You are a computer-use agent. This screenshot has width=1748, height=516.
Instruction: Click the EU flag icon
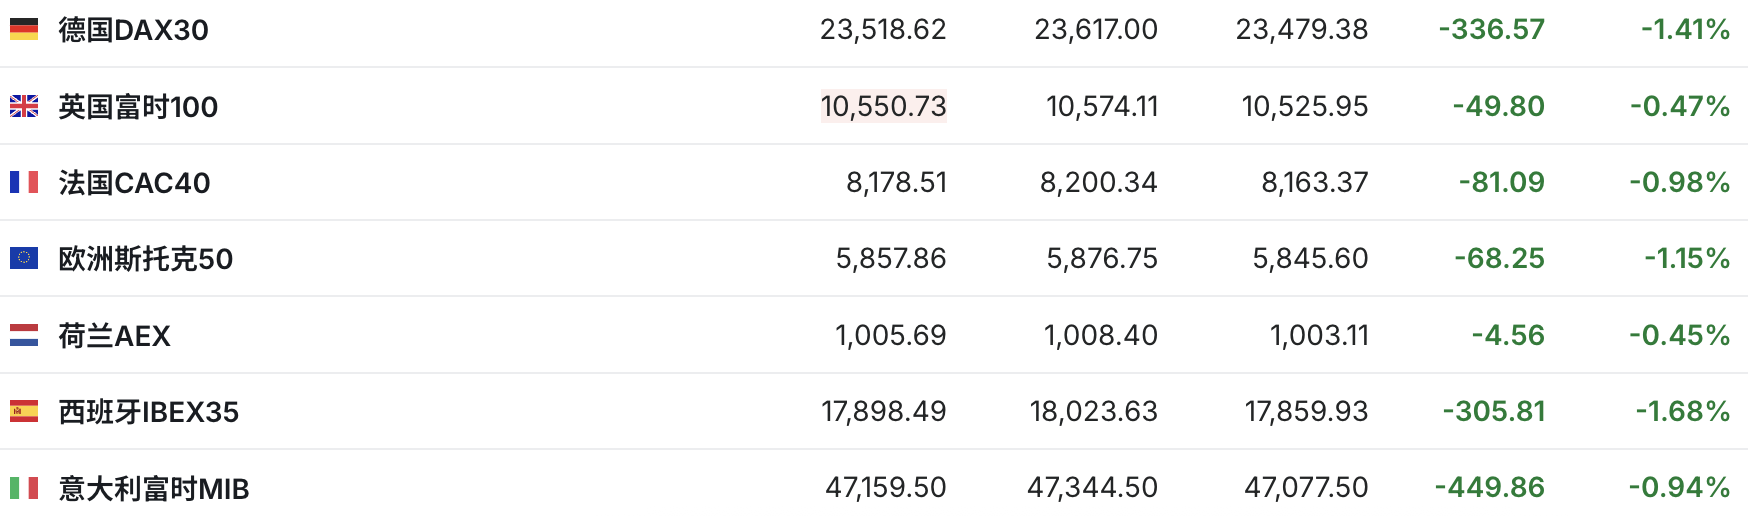pos(24,258)
